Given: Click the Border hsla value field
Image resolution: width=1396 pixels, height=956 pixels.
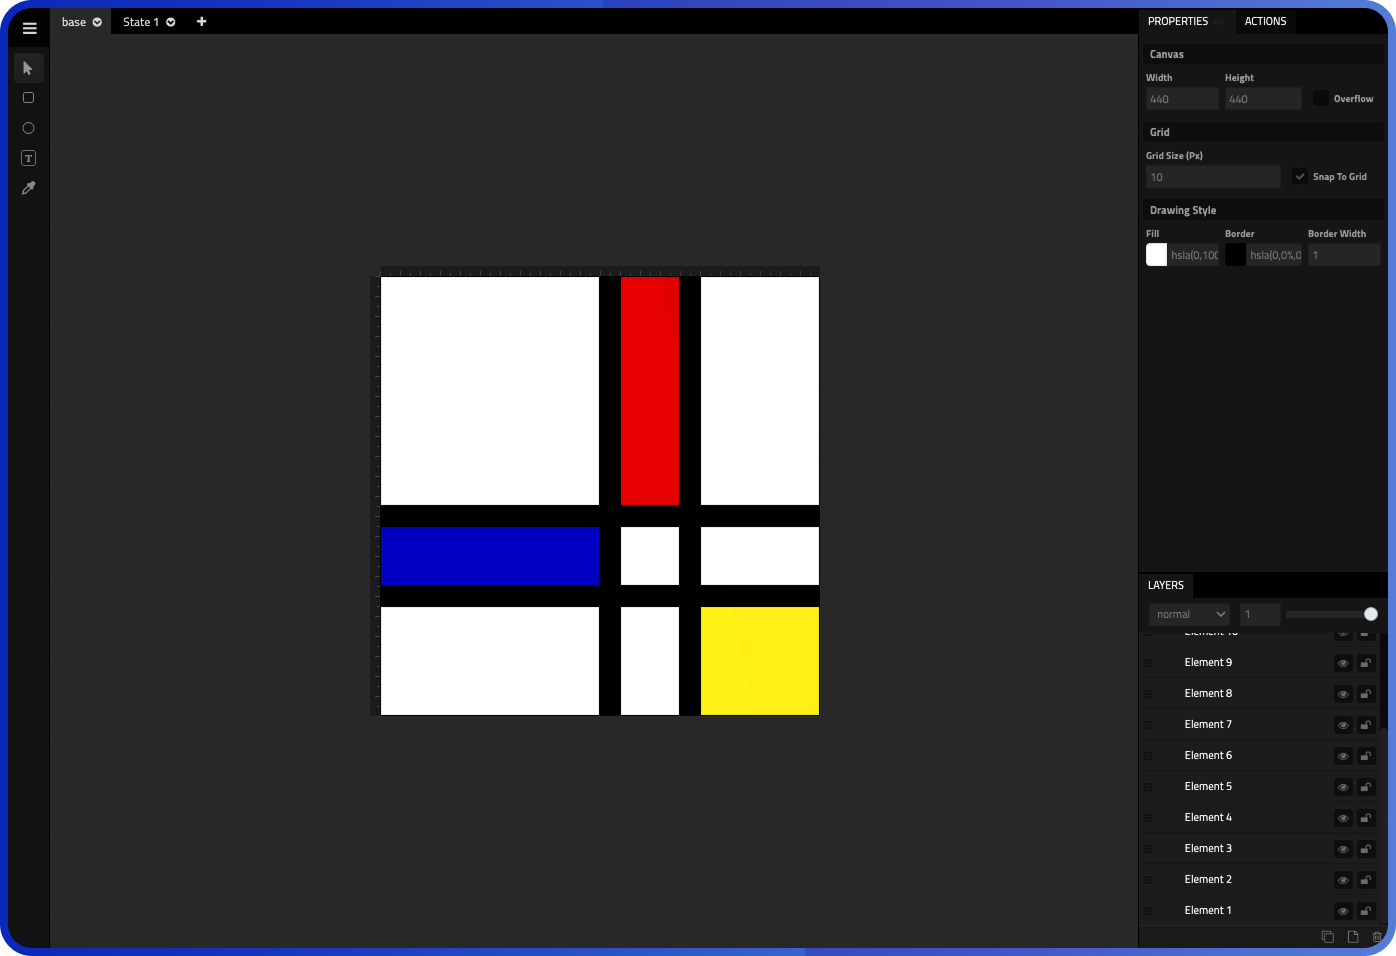Looking at the screenshot, I should pyautogui.click(x=1275, y=255).
